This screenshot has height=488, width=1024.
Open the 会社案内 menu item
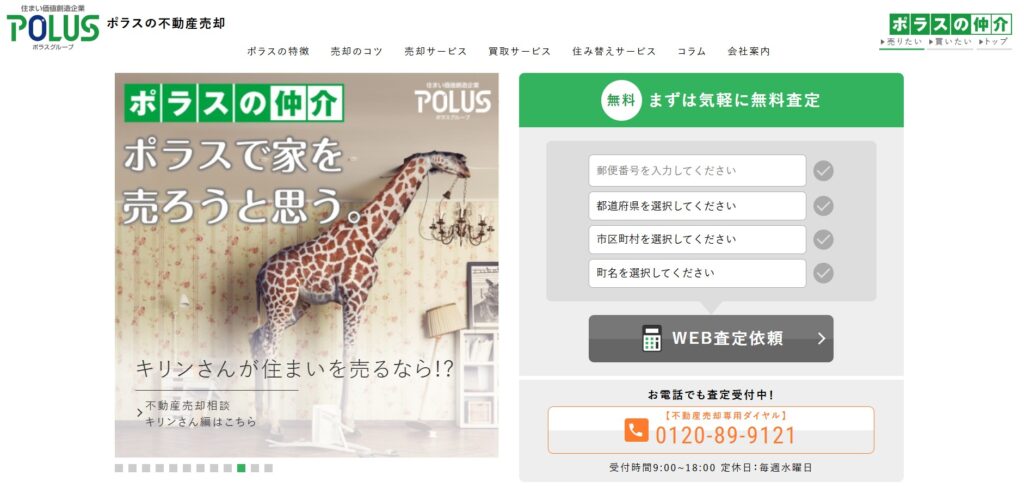749,51
